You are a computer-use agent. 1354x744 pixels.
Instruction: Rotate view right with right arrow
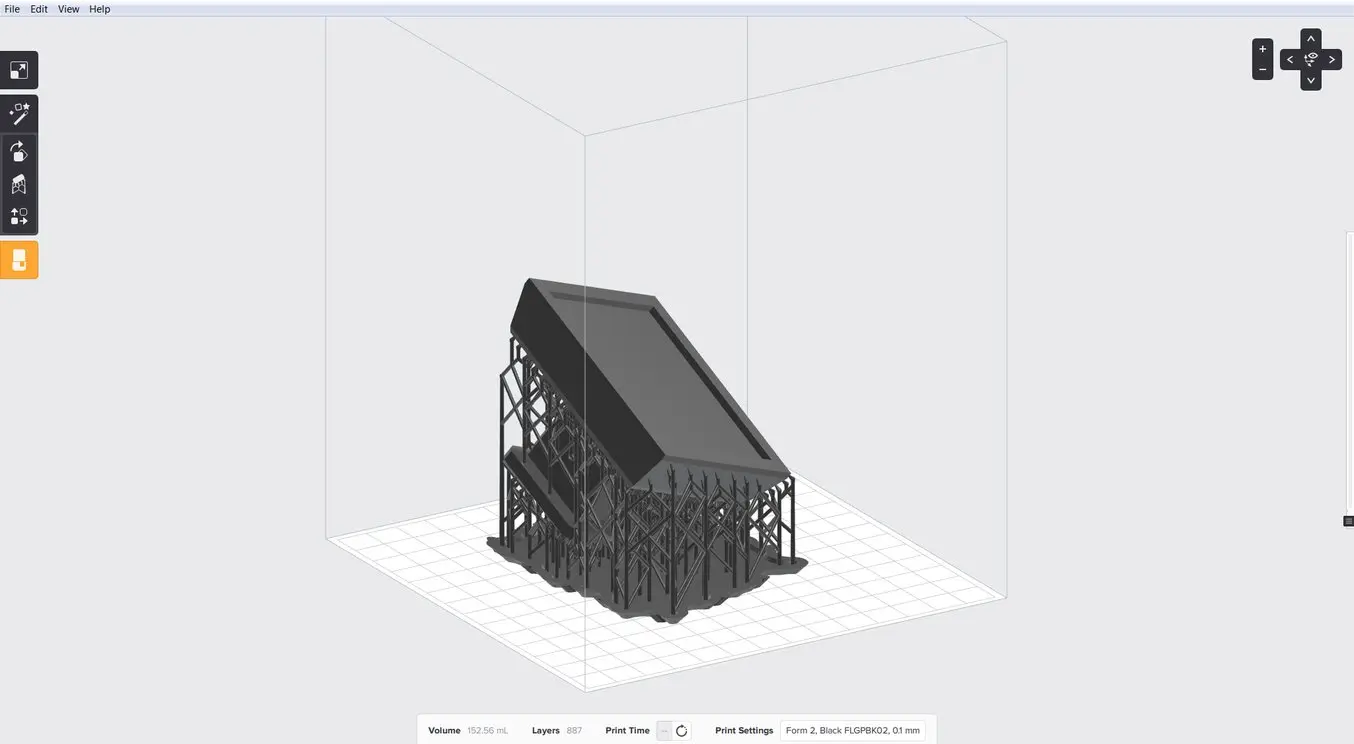click(x=1331, y=60)
